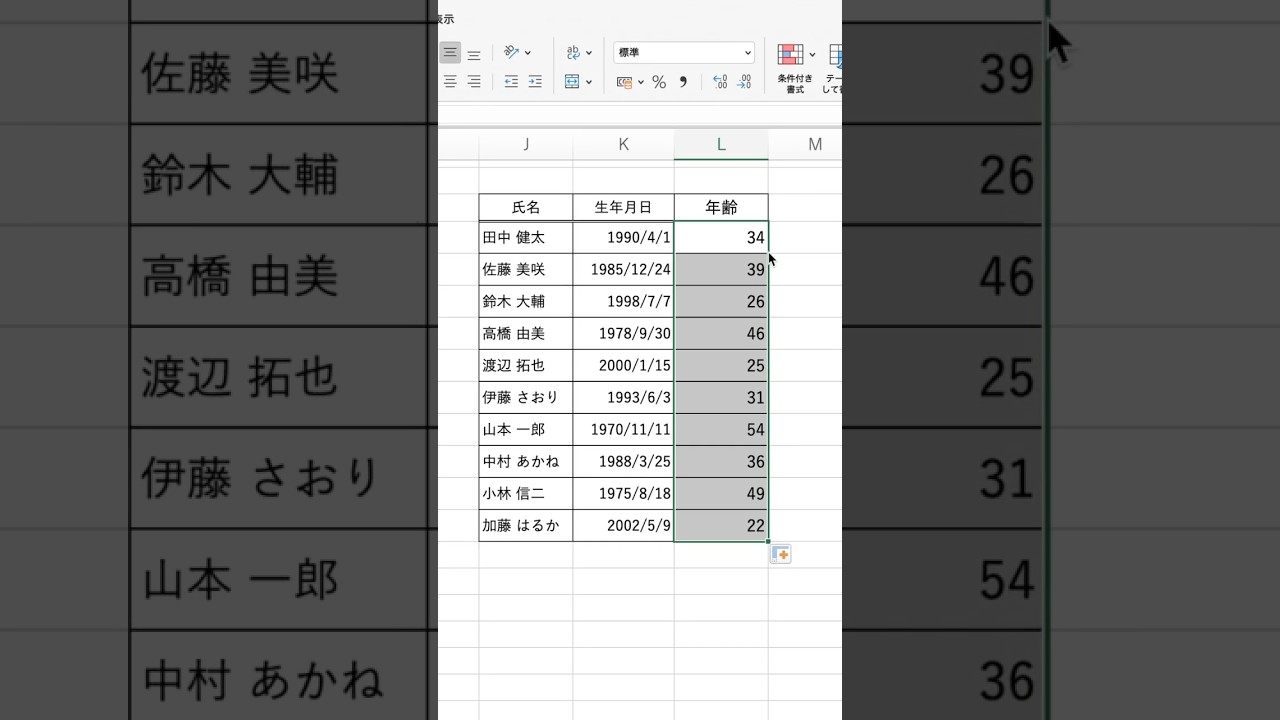Image resolution: width=1280 pixels, height=720 pixels.
Task: Select the middle align icon
Action: click(x=450, y=53)
